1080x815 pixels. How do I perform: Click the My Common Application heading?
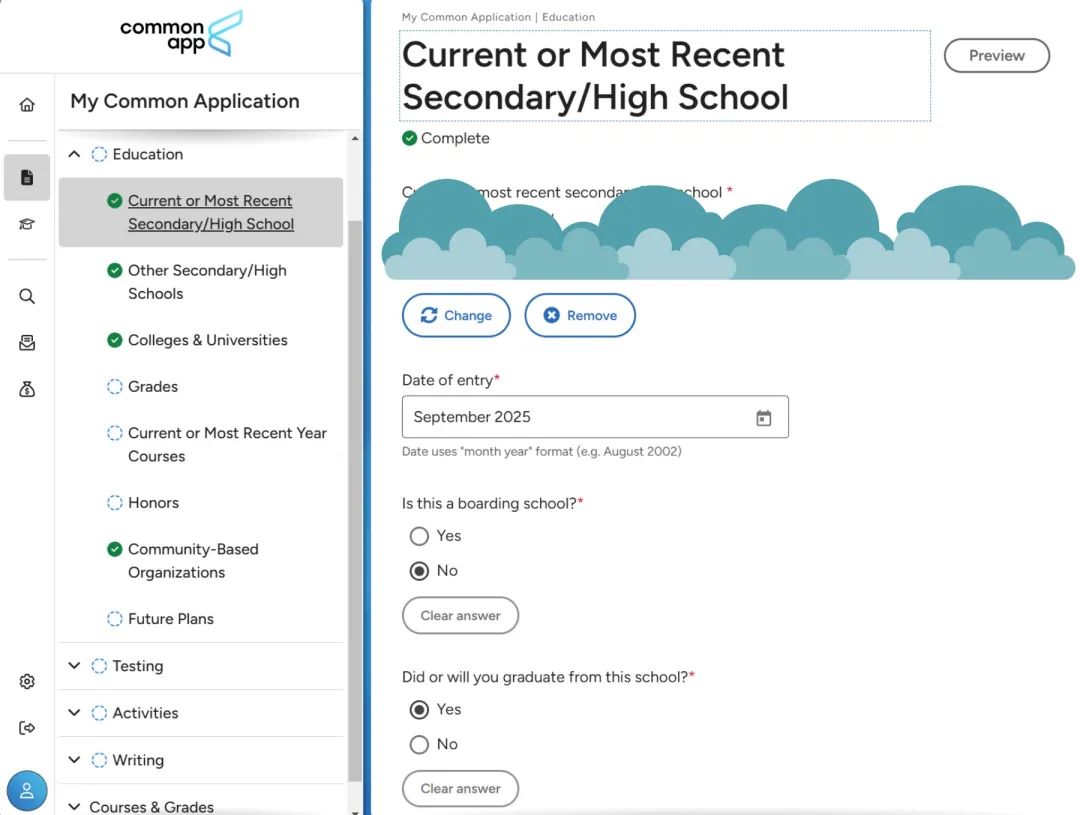(x=185, y=101)
